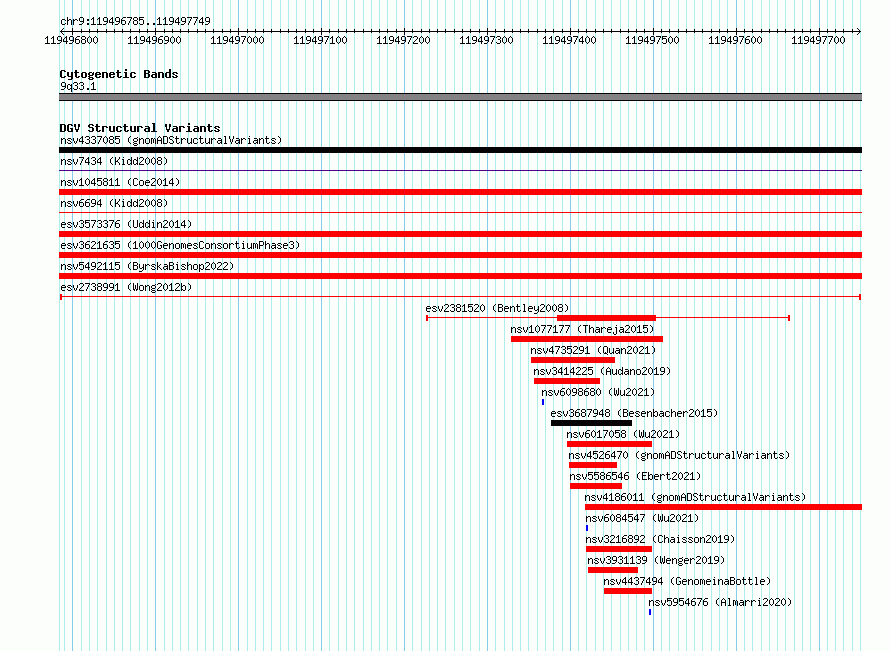
Task: Click the blue nsv5954676 insertion marker
Action: (x=650, y=612)
